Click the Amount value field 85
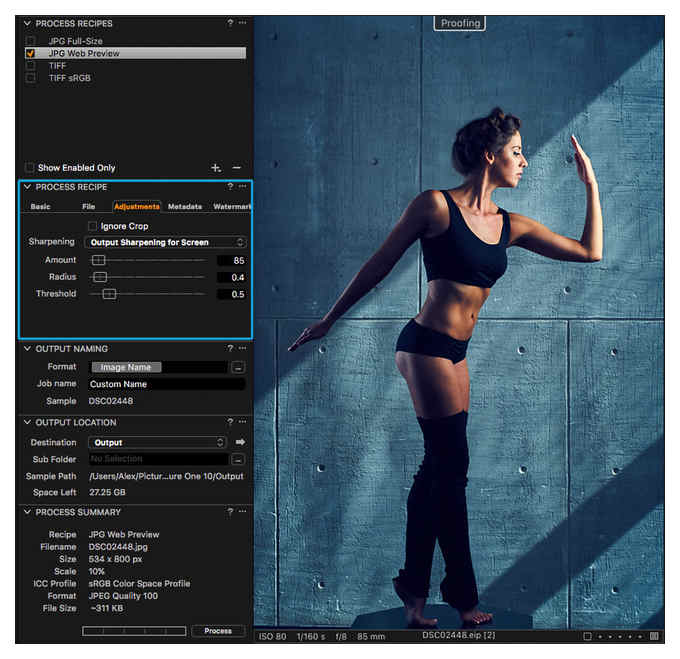This screenshot has width=680, height=659. coord(232,260)
